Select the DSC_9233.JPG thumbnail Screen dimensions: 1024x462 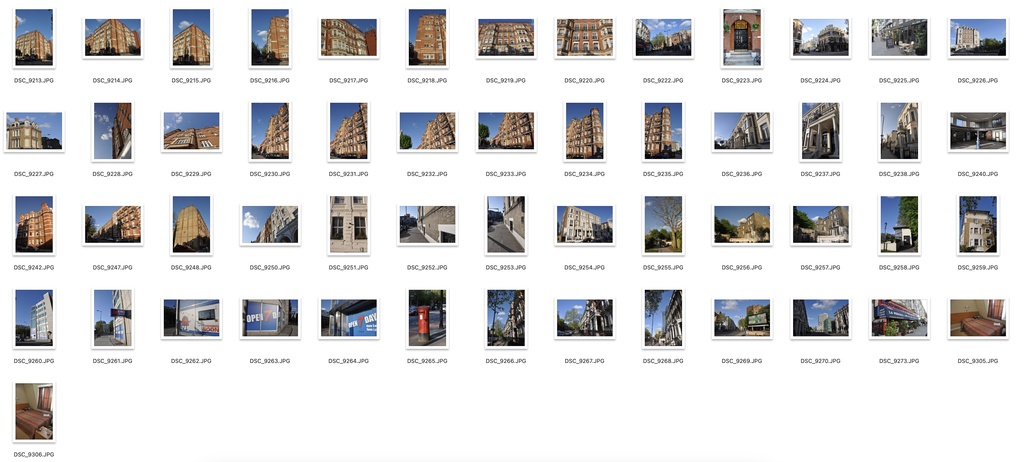click(x=506, y=131)
